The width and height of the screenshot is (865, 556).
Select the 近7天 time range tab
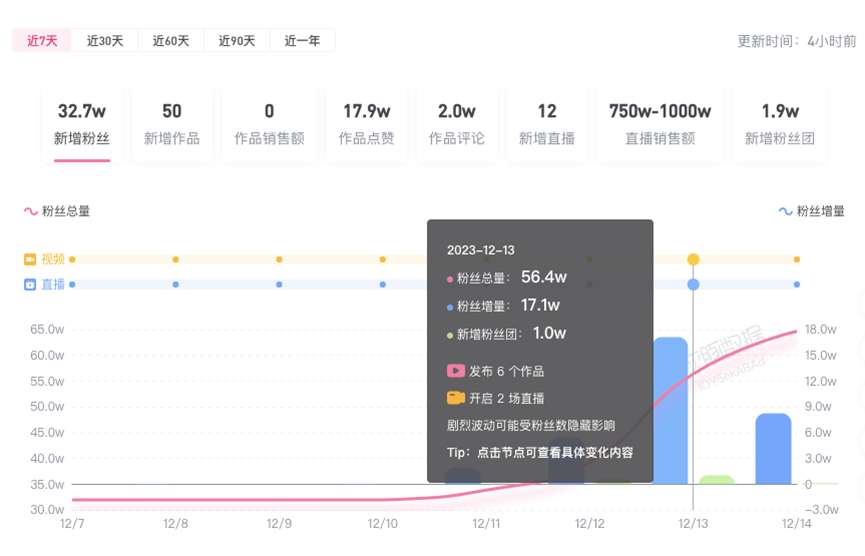(42, 40)
